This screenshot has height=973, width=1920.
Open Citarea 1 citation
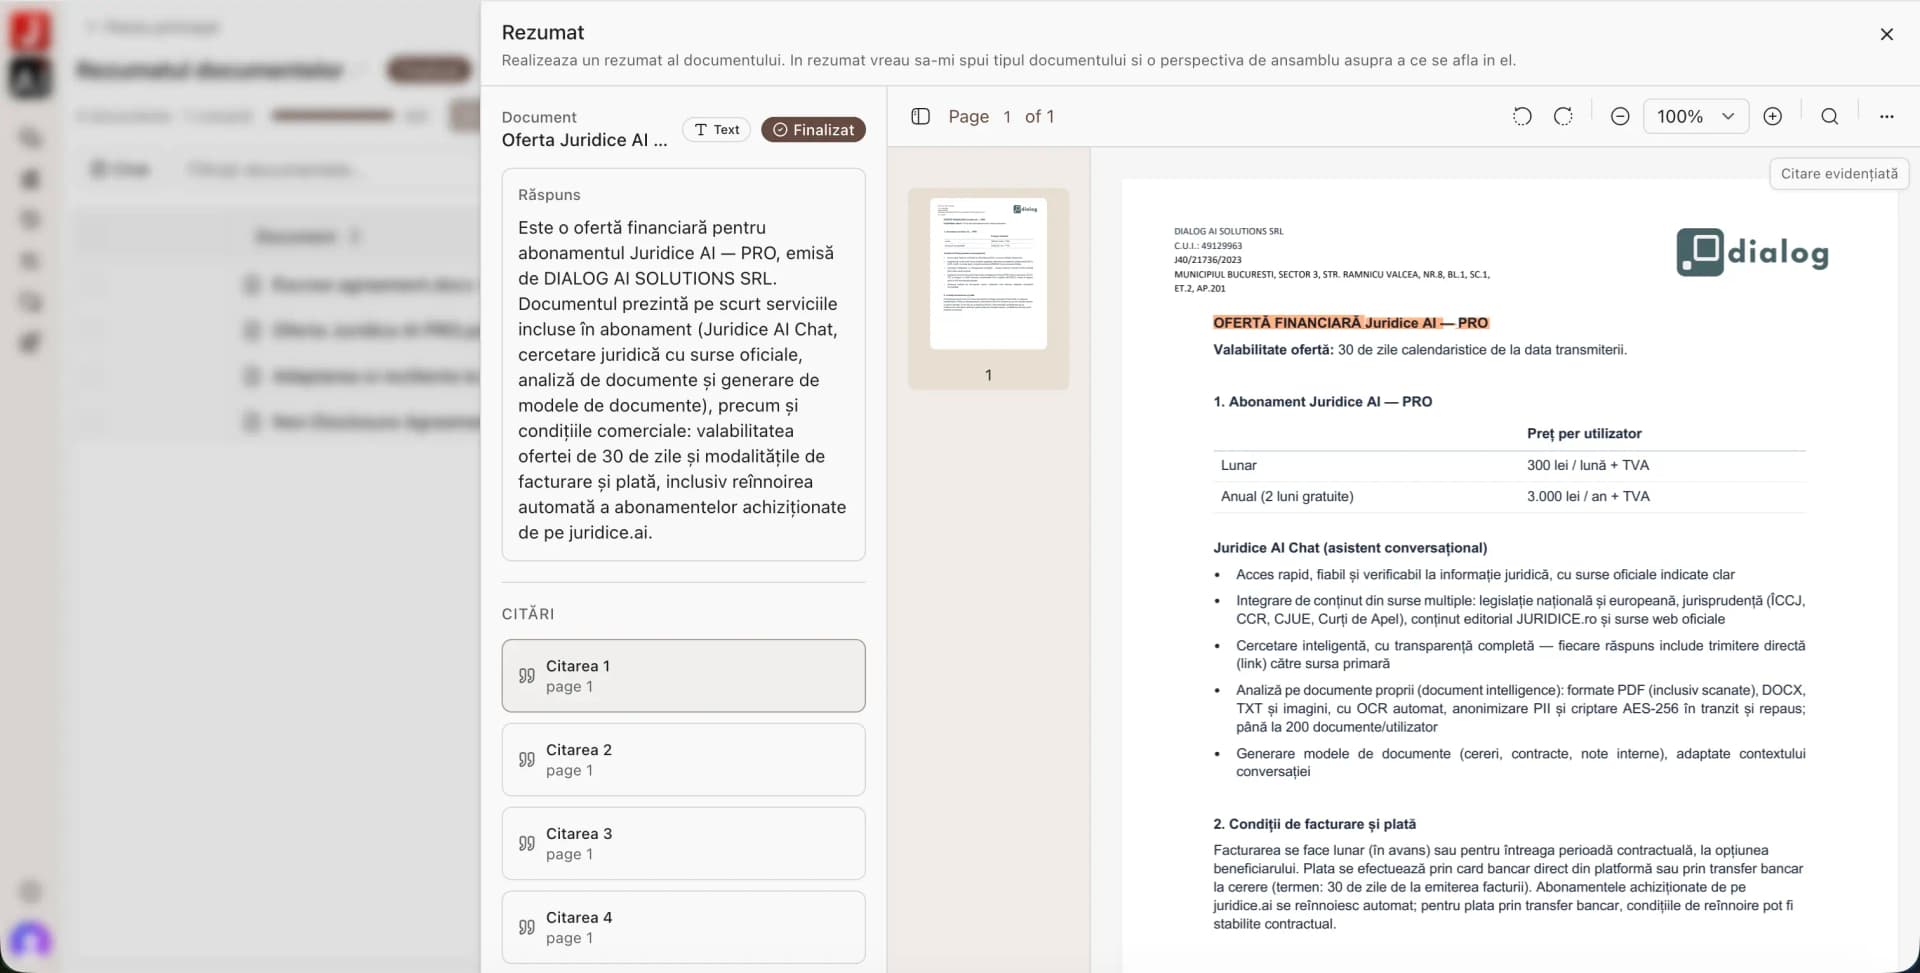coord(683,676)
